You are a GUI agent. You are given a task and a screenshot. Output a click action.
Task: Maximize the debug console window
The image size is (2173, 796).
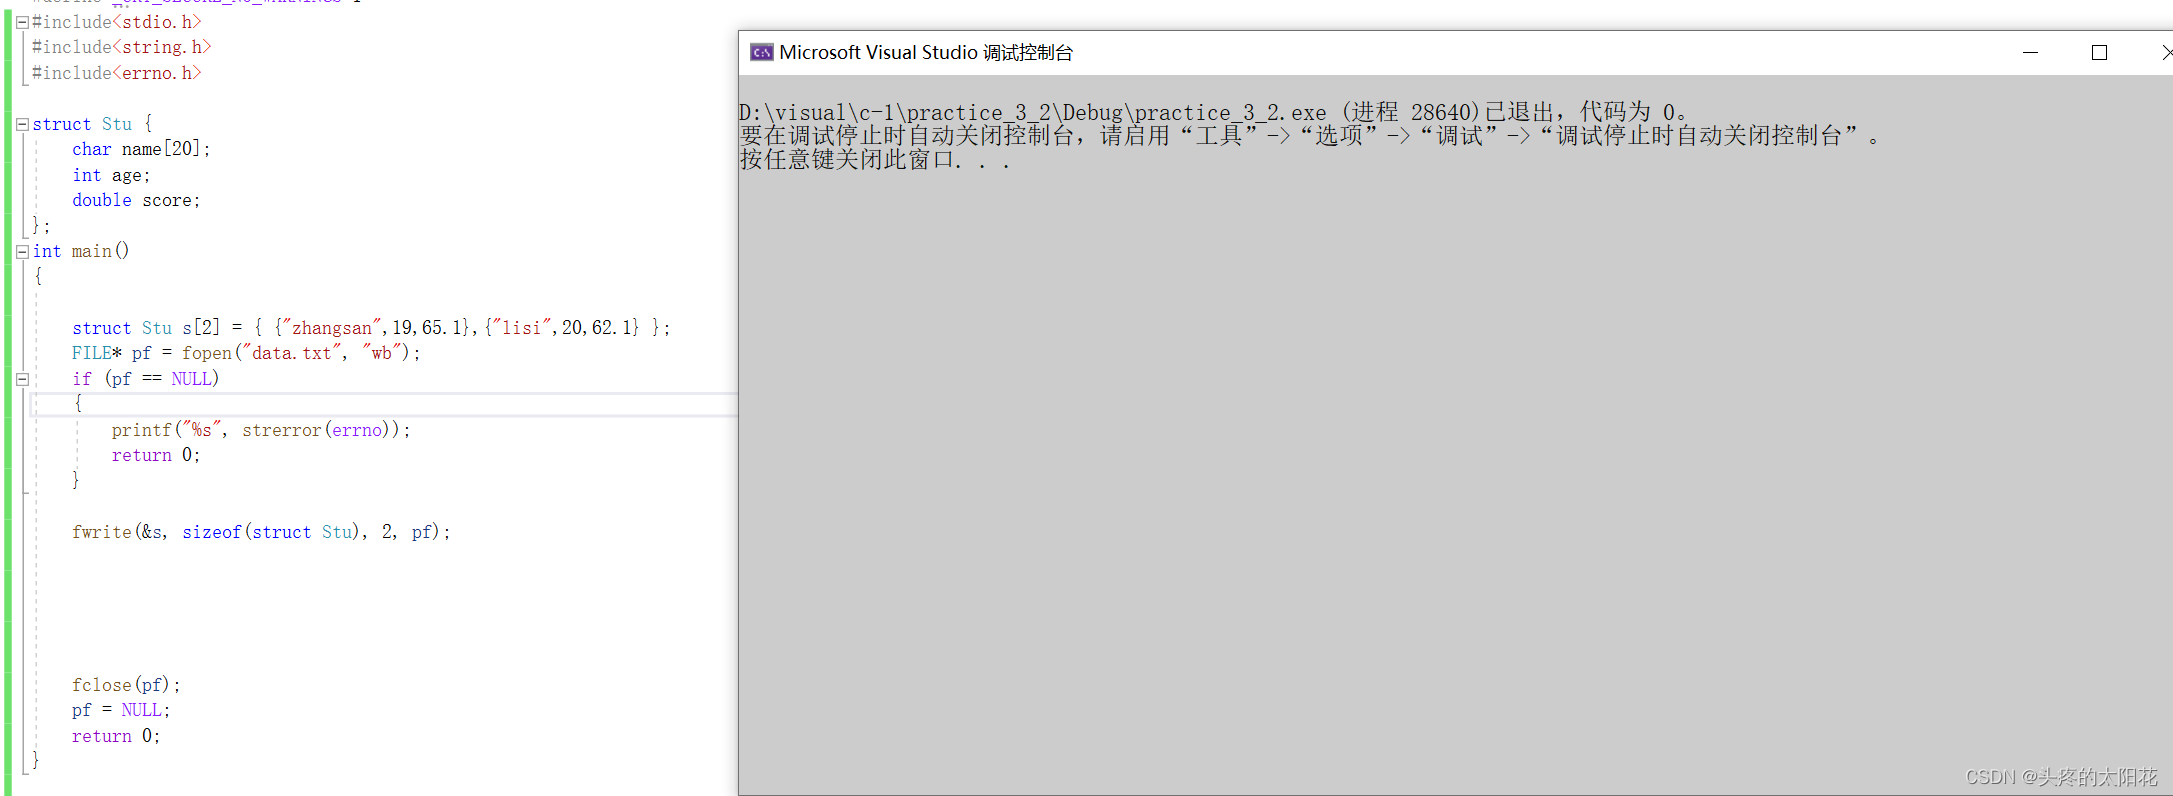2099,52
